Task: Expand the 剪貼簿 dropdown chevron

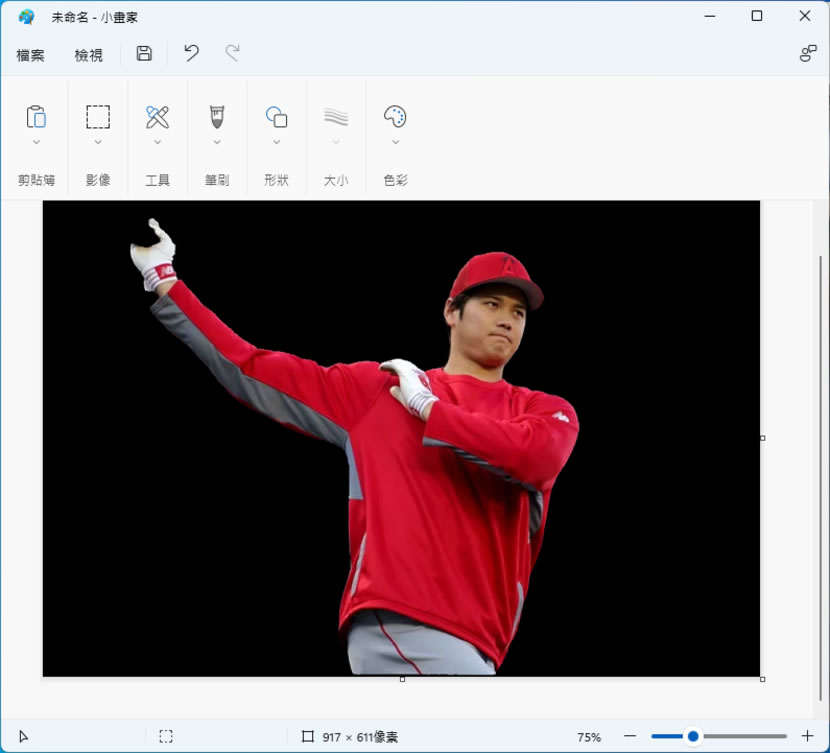Action: [x=36, y=142]
